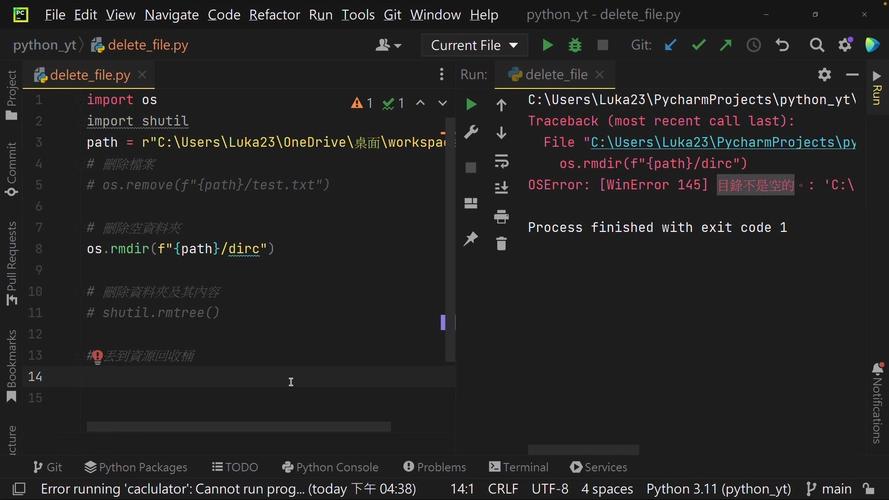Click Git update project arrow icon
This screenshot has width=889, height=500.
(x=670, y=45)
